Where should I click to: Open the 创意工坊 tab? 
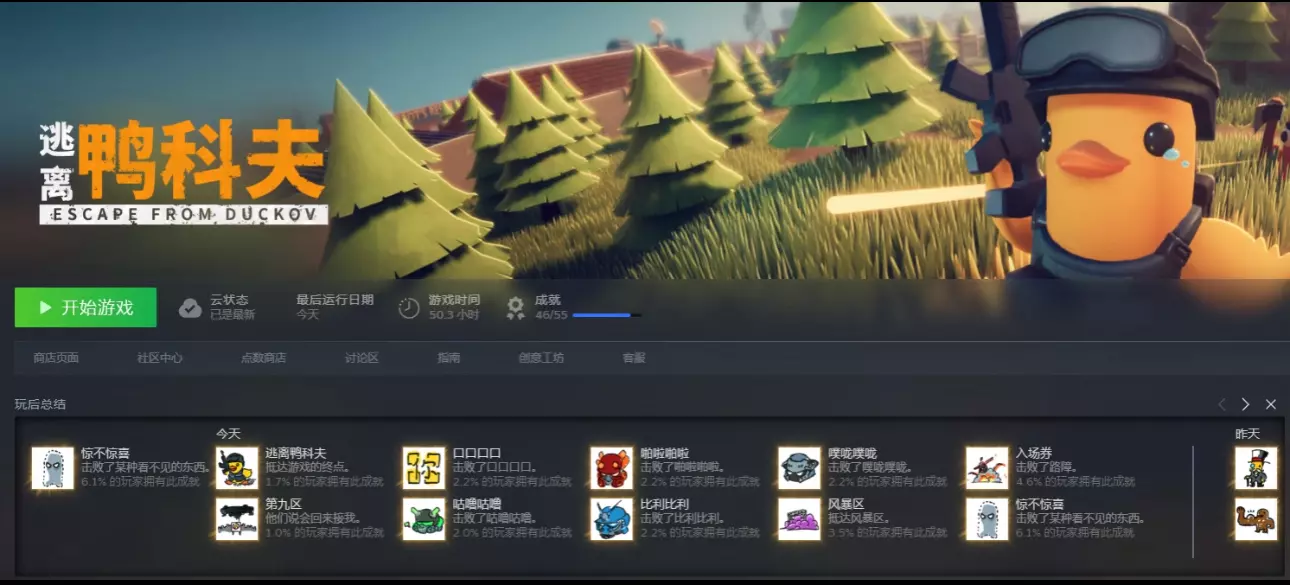(x=541, y=358)
